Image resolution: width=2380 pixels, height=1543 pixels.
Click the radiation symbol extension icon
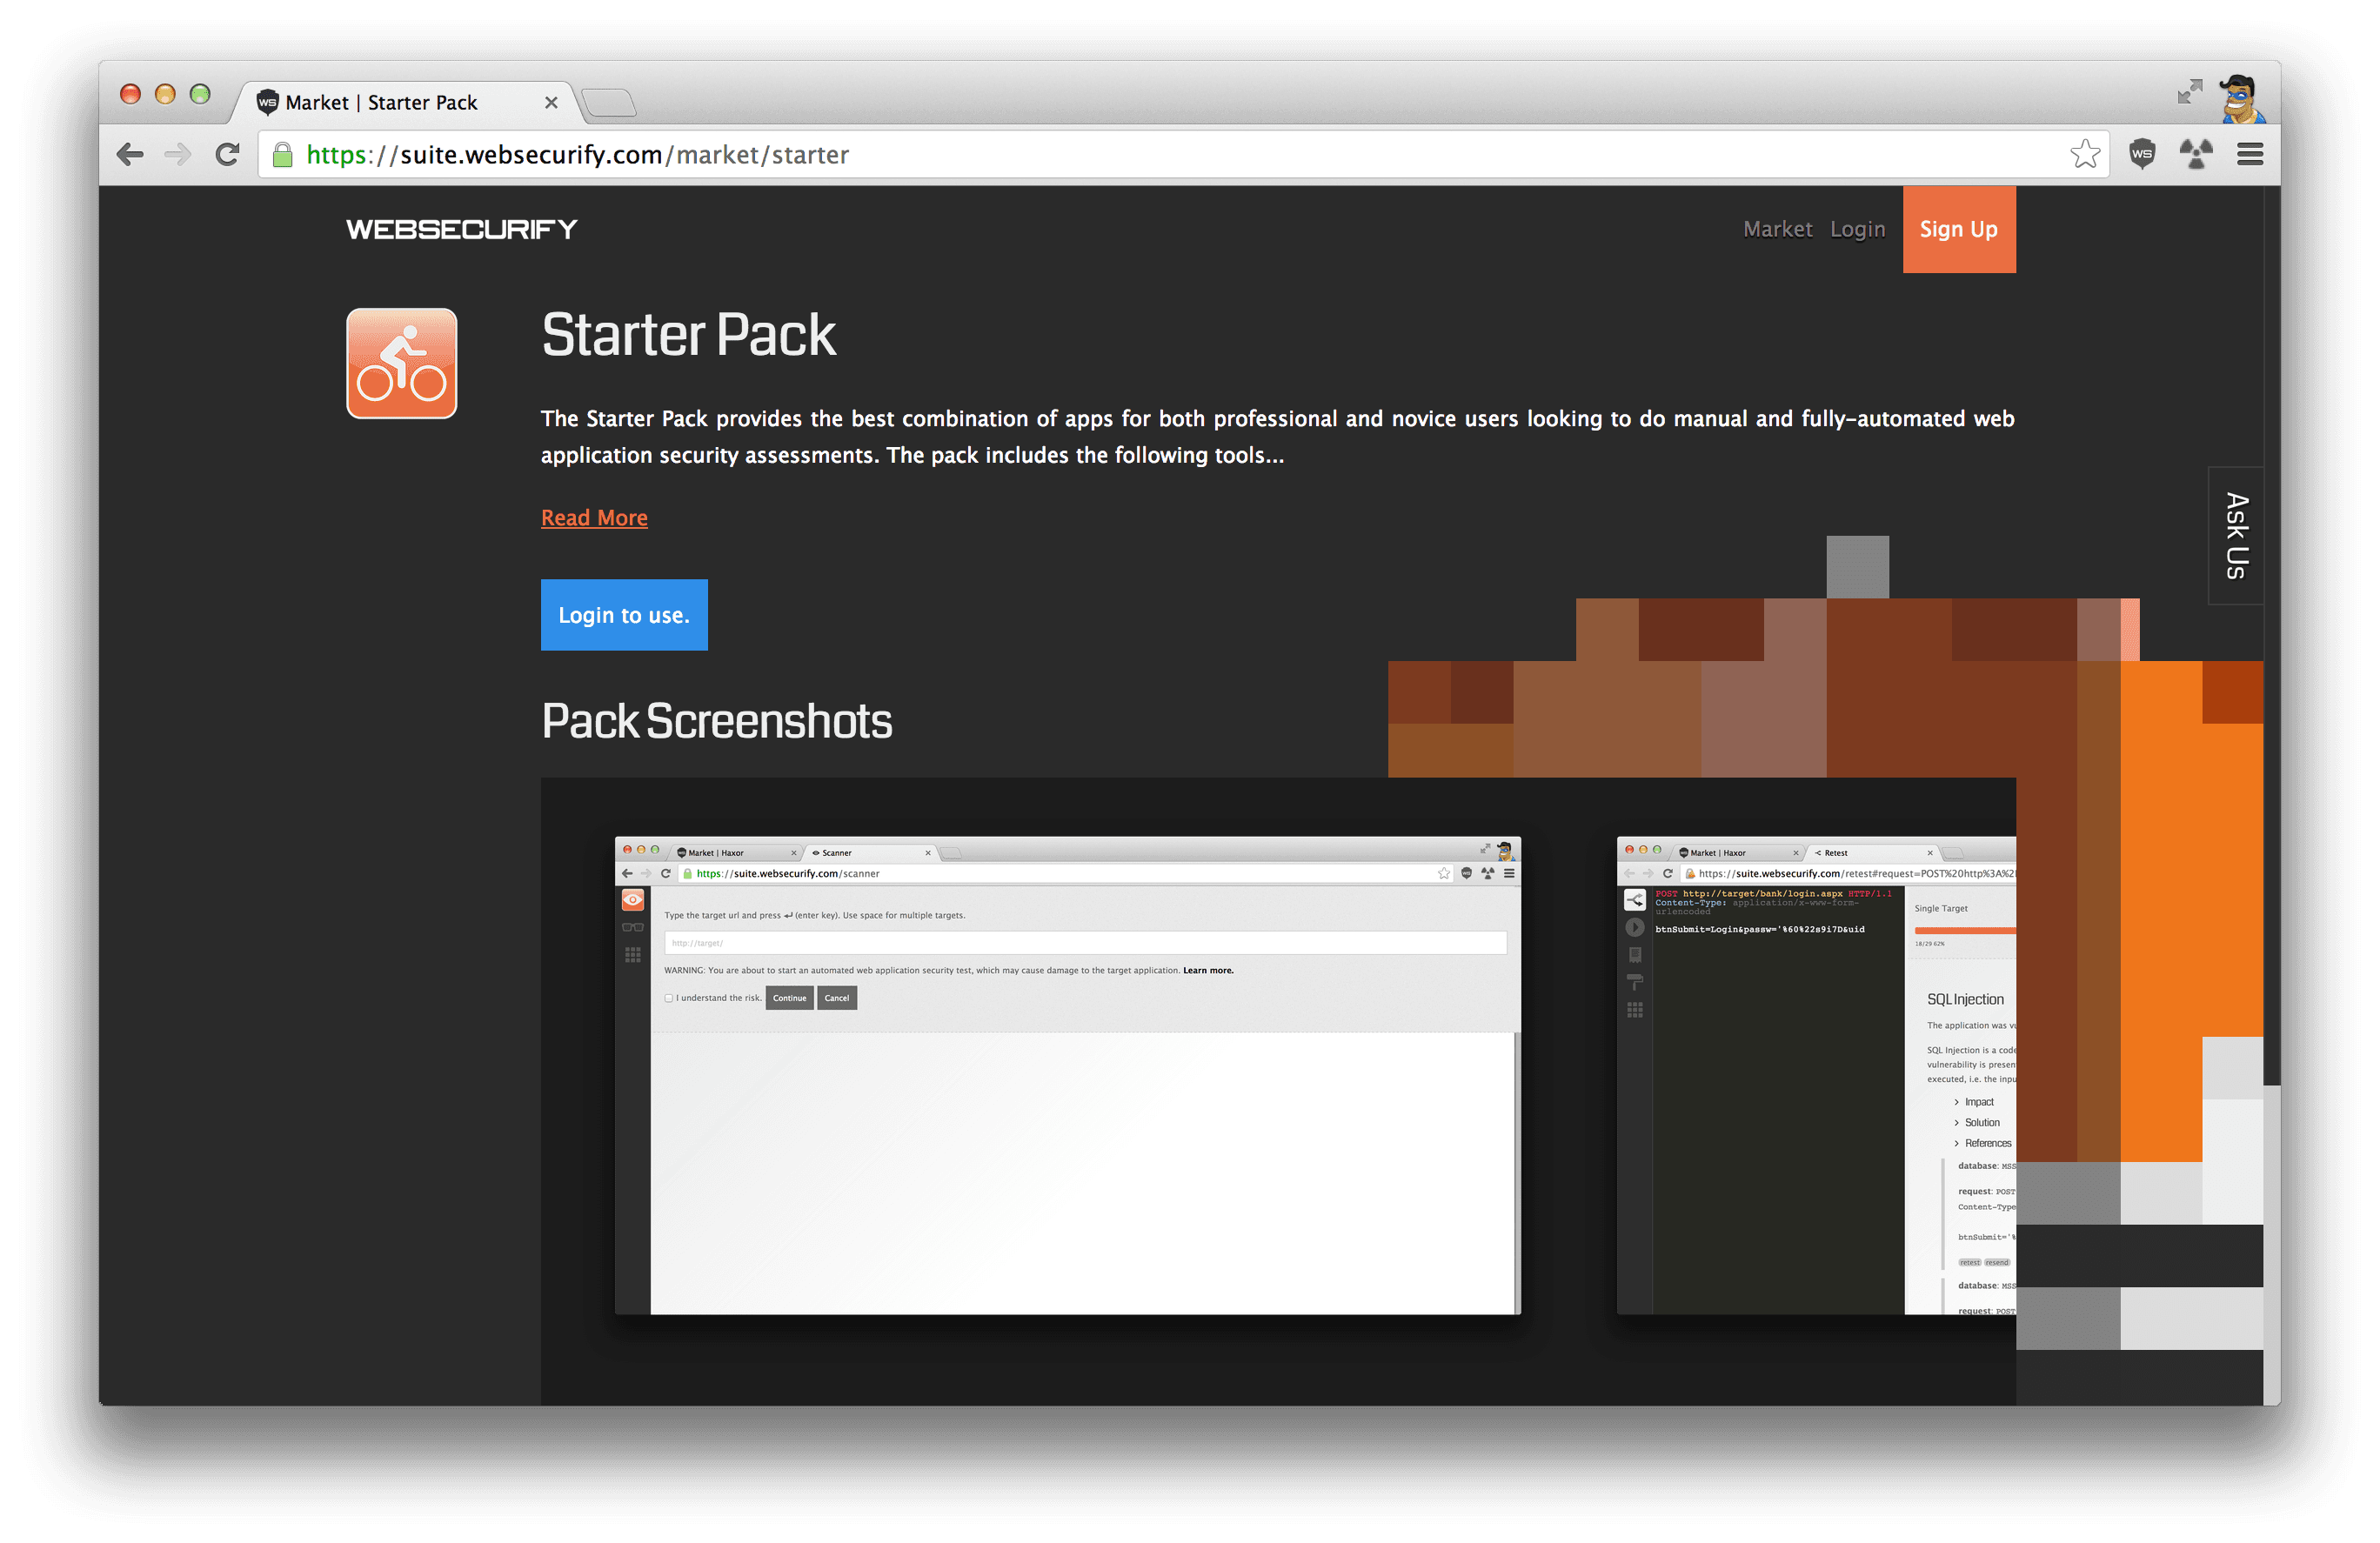coord(2196,154)
